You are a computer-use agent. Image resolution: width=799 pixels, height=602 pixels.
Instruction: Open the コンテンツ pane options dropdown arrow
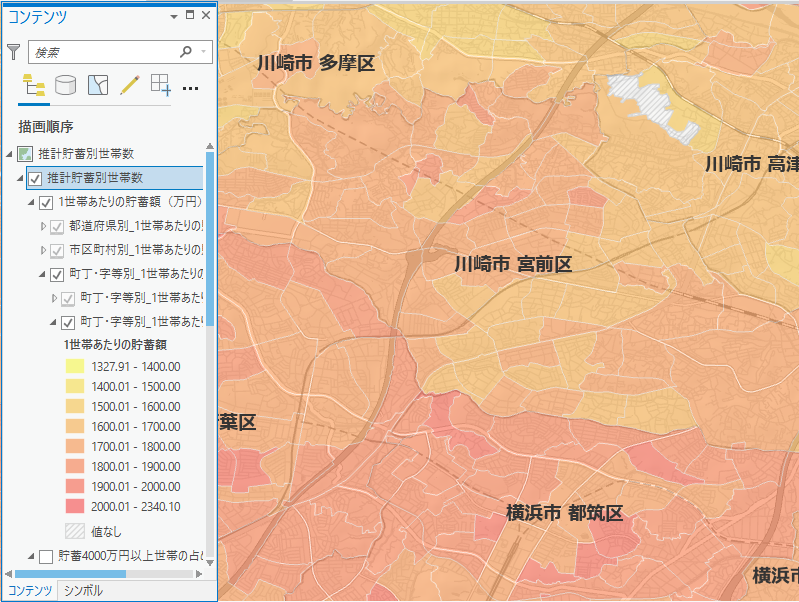point(174,16)
